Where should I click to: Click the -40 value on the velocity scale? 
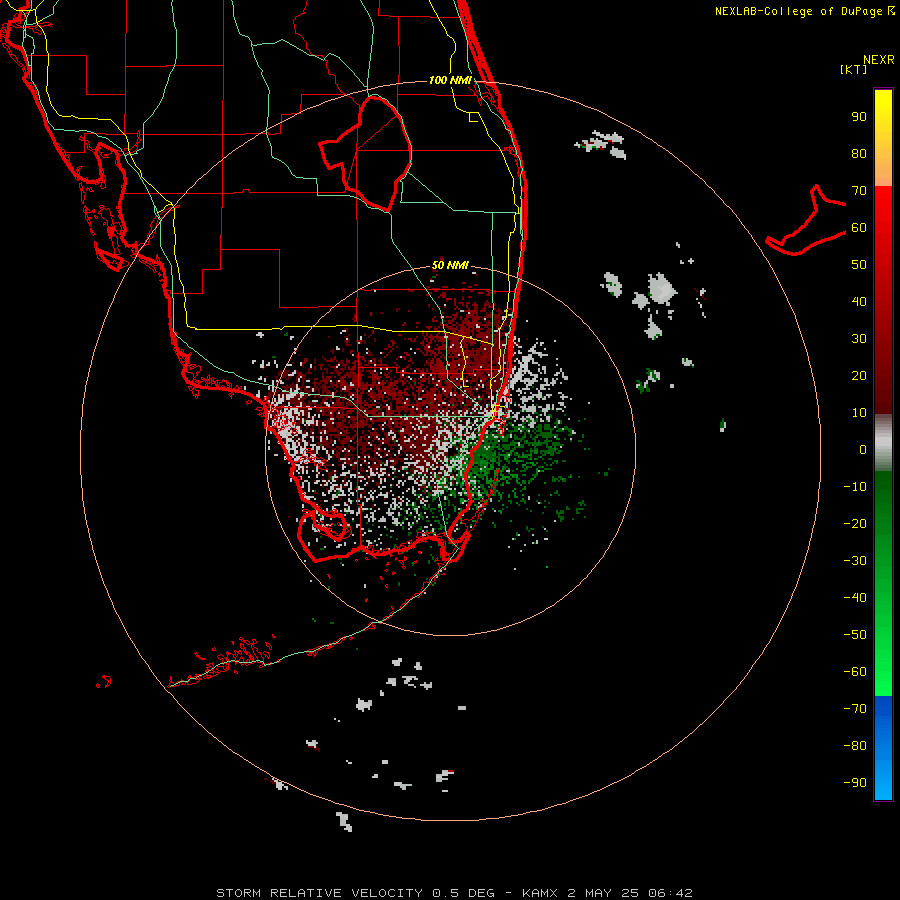pyautogui.click(x=855, y=598)
